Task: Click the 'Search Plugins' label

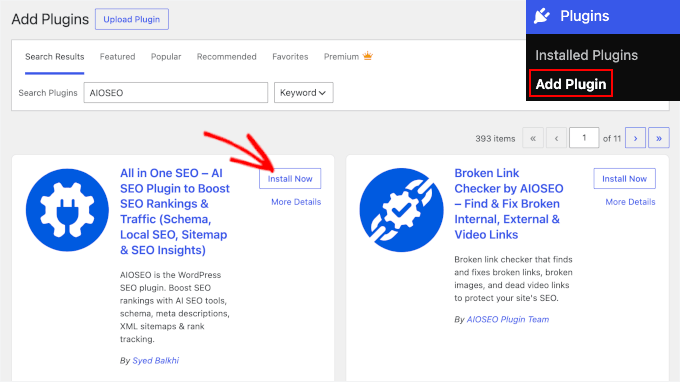Action: tap(48, 93)
